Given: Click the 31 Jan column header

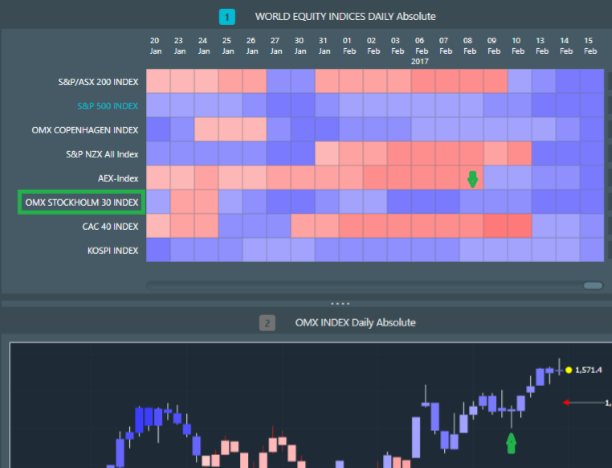Looking at the screenshot, I should 324,46.
